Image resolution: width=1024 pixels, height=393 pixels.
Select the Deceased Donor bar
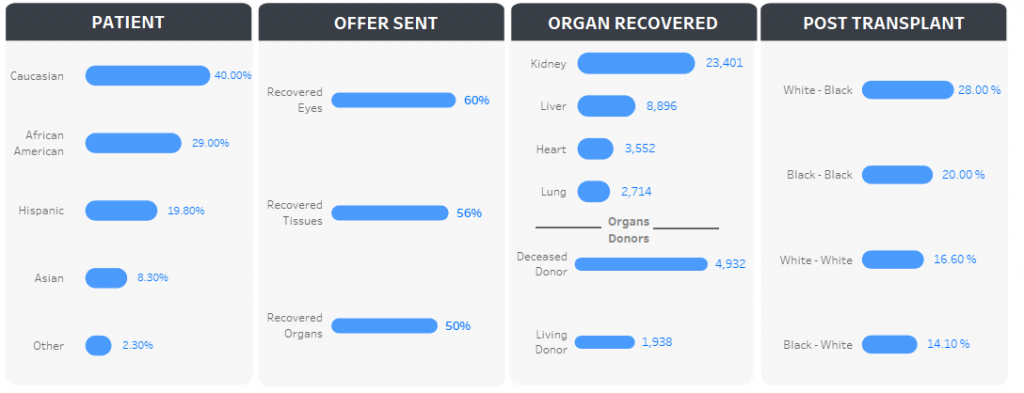[641, 264]
